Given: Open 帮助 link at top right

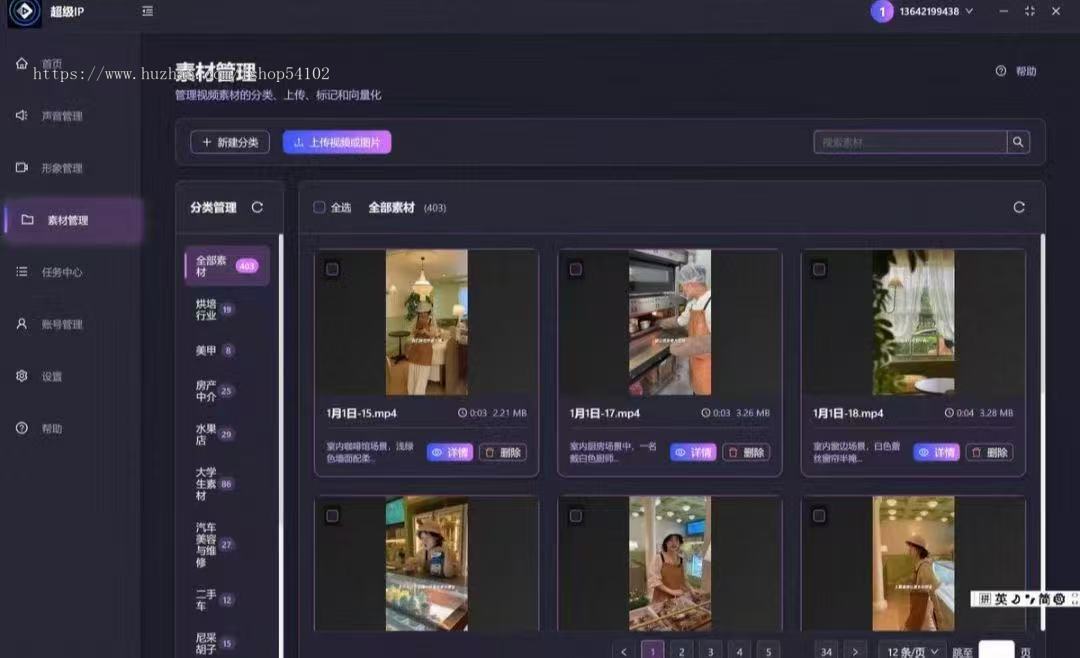Looking at the screenshot, I should (x=1017, y=71).
